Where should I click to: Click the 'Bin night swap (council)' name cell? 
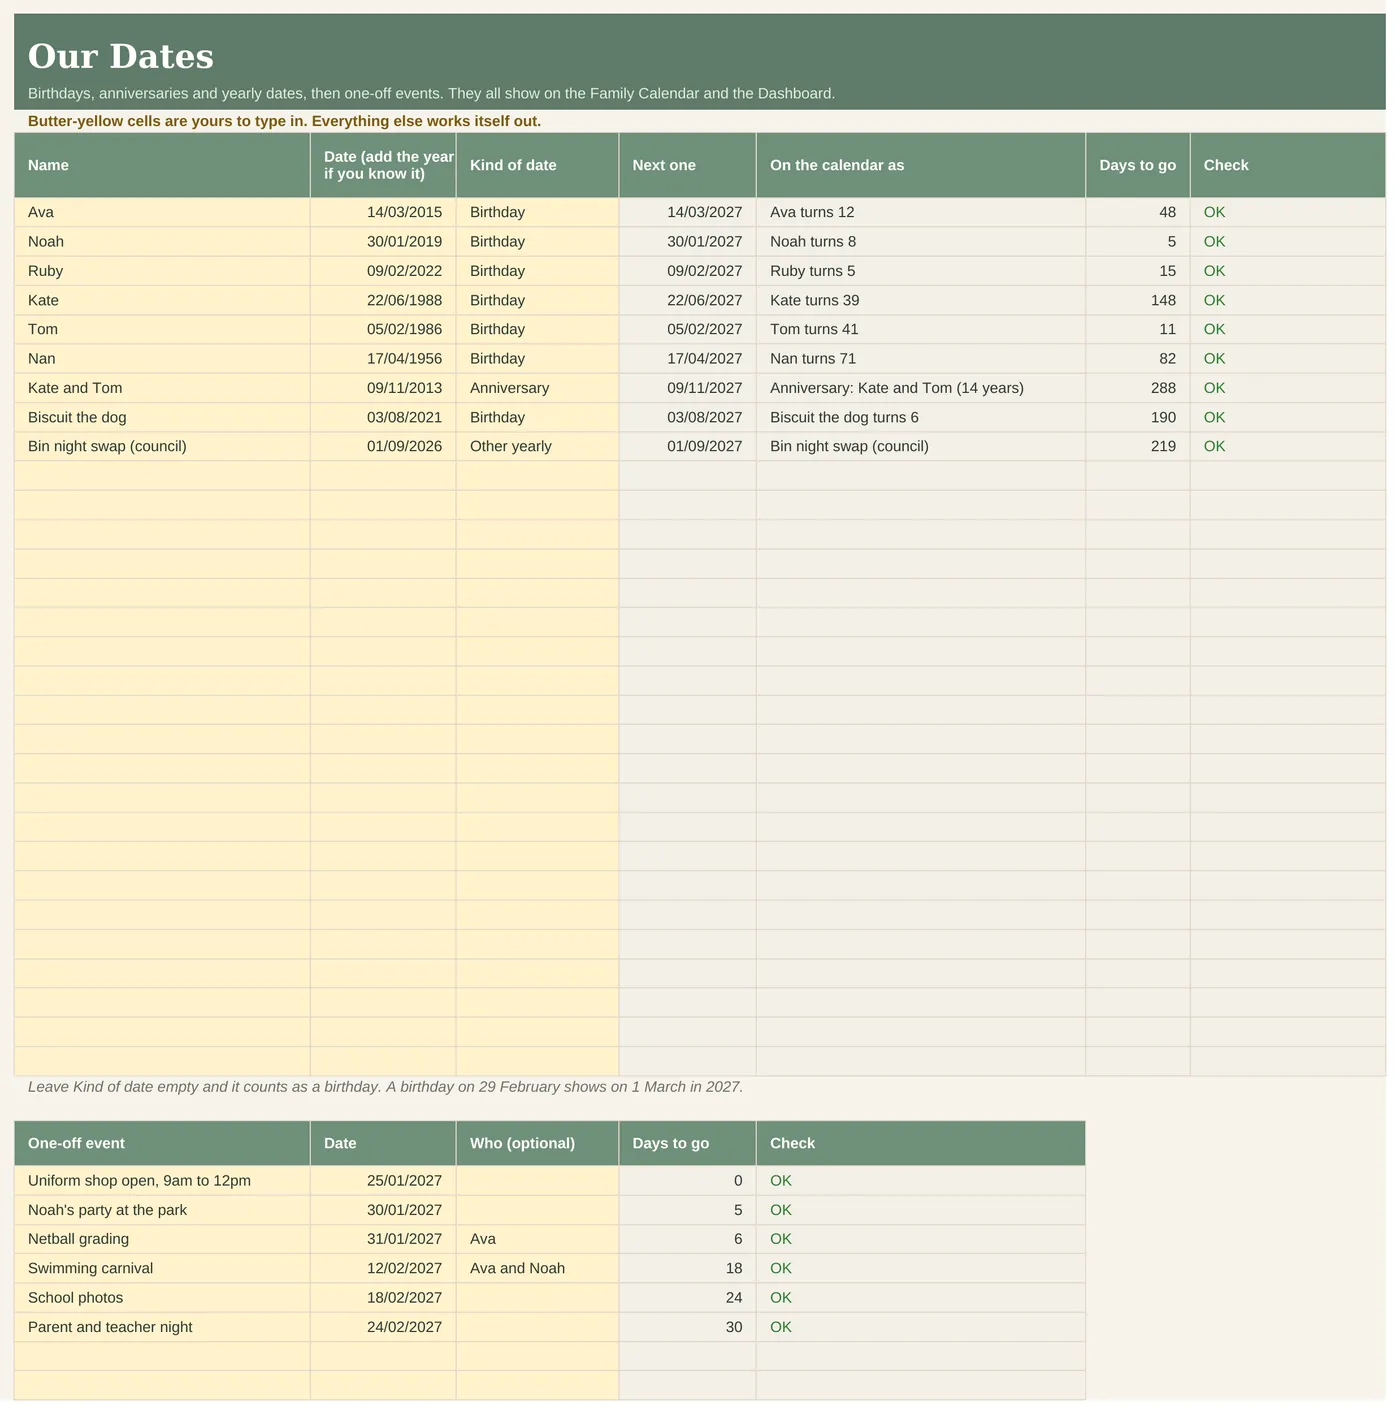click(162, 448)
